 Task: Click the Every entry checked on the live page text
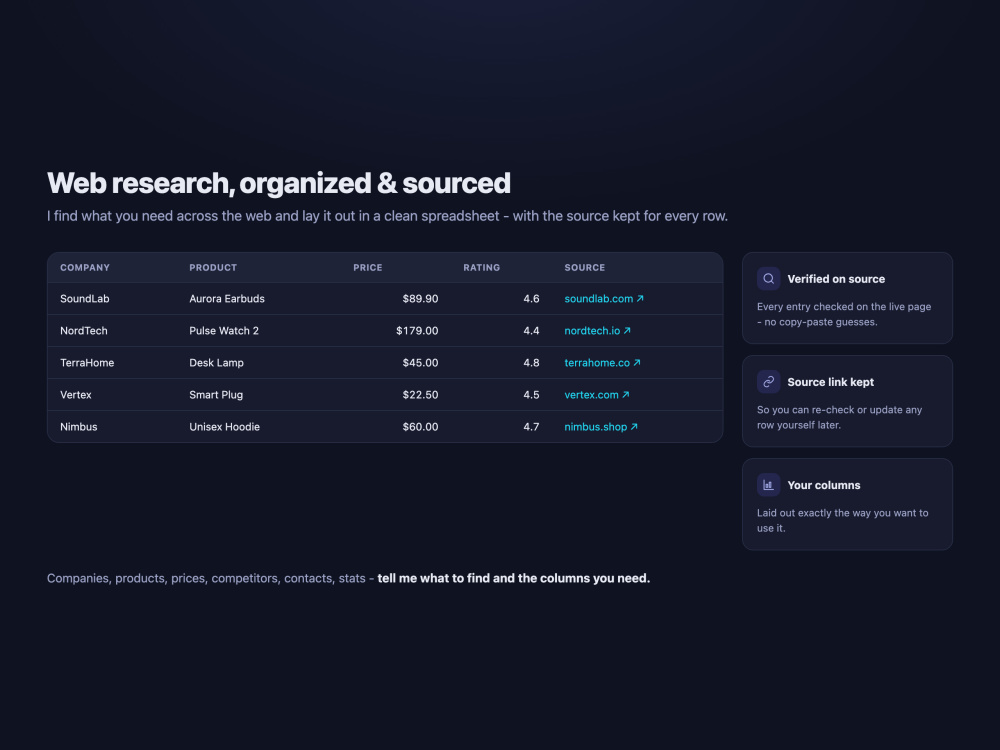pos(844,314)
